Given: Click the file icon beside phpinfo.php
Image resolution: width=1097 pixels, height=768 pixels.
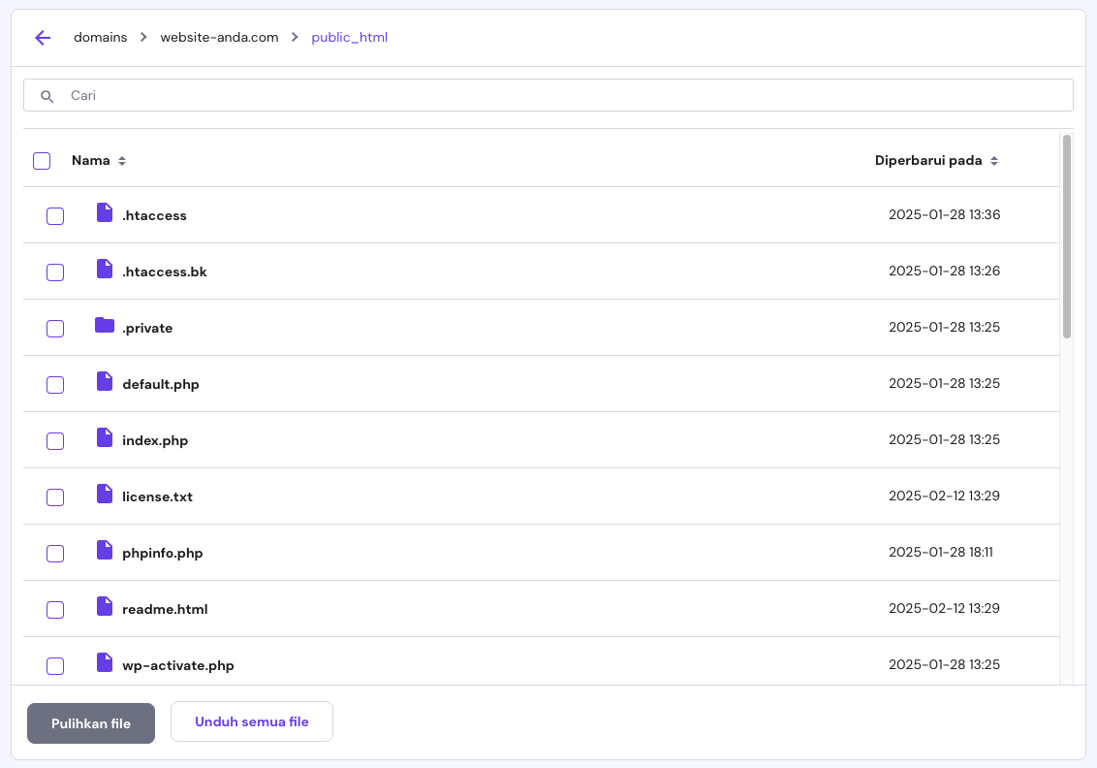Looking at the screenshot, I should pyautogui.click(x=103, y=552).
